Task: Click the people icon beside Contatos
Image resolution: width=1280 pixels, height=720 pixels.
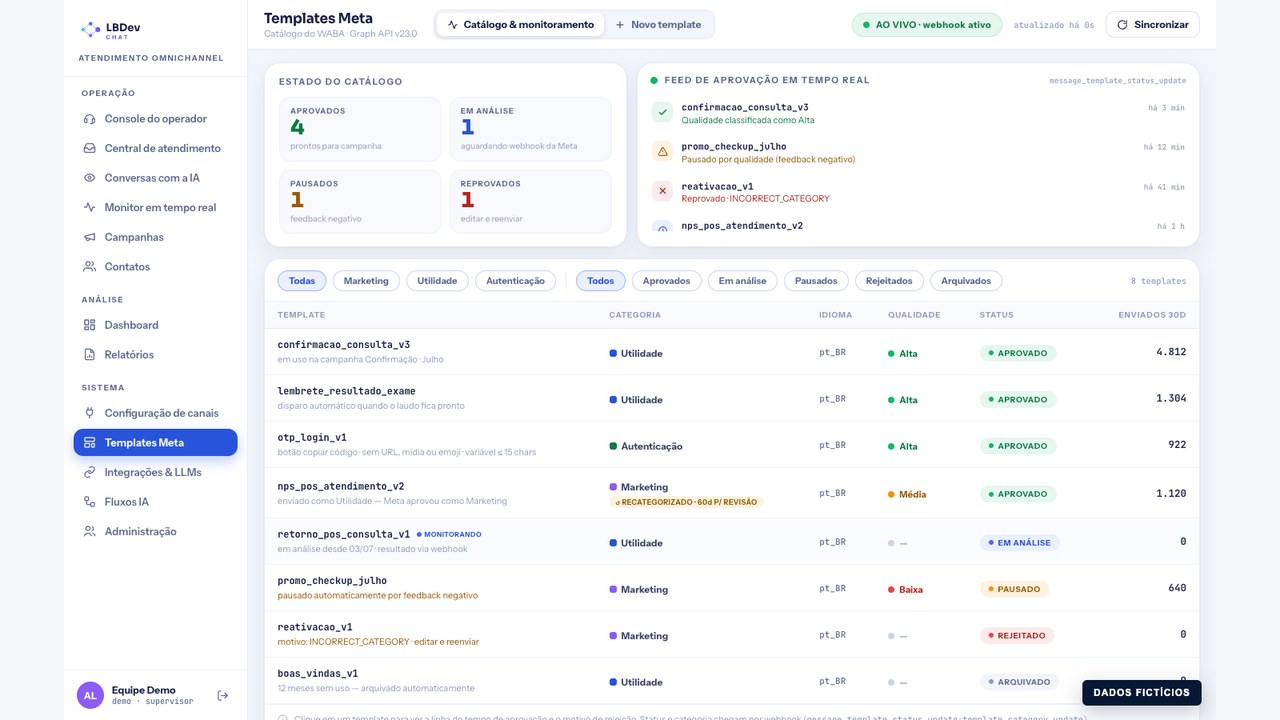Action: point(90,267)
